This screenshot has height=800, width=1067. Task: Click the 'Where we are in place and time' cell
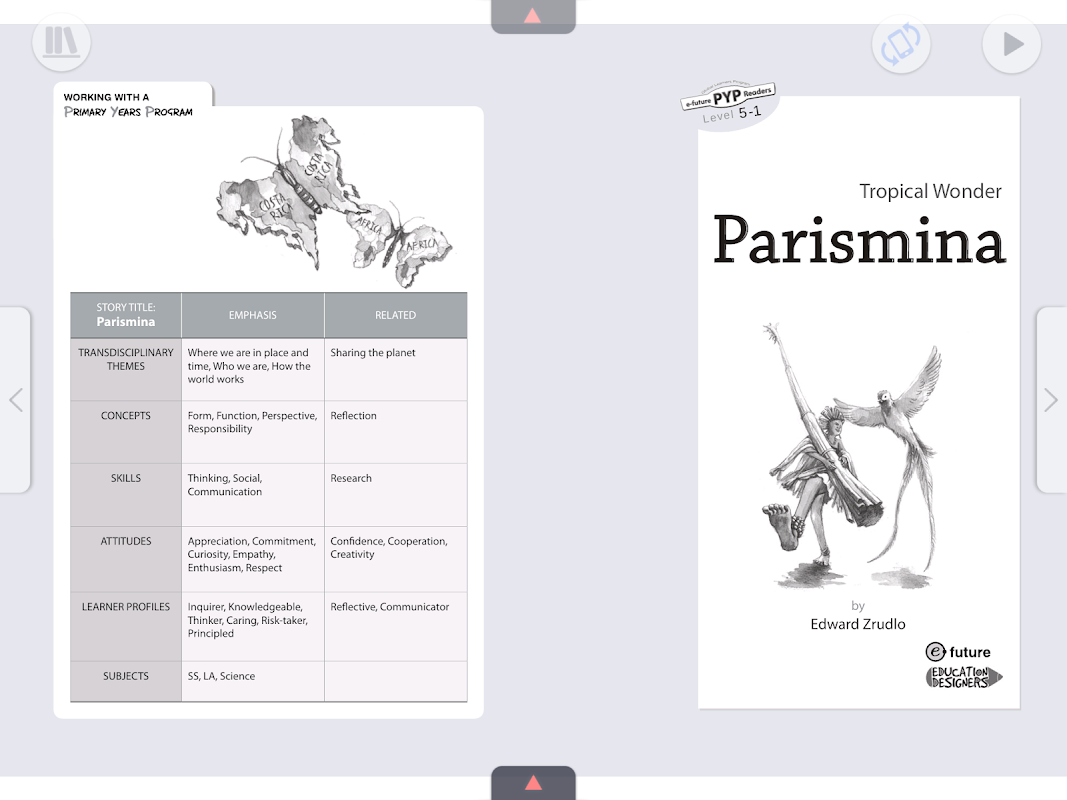(x=252, y=369)
